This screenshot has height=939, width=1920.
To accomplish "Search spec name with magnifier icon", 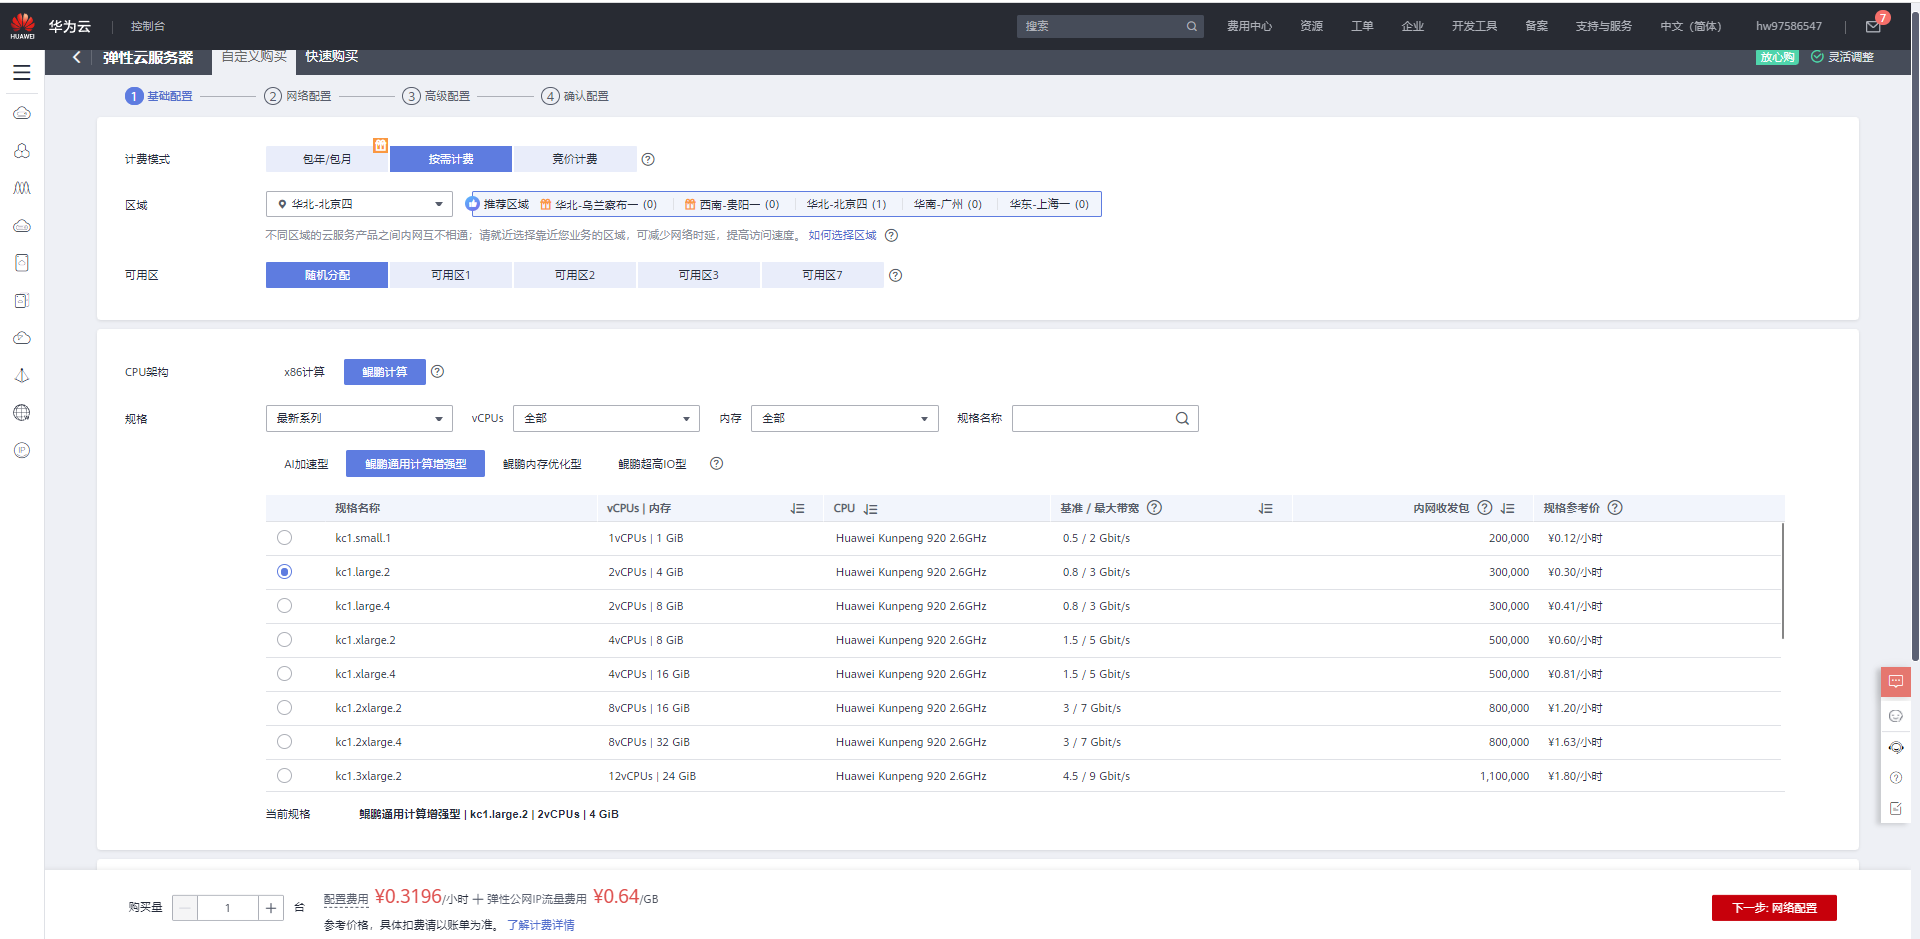I will coord(1182,418).
